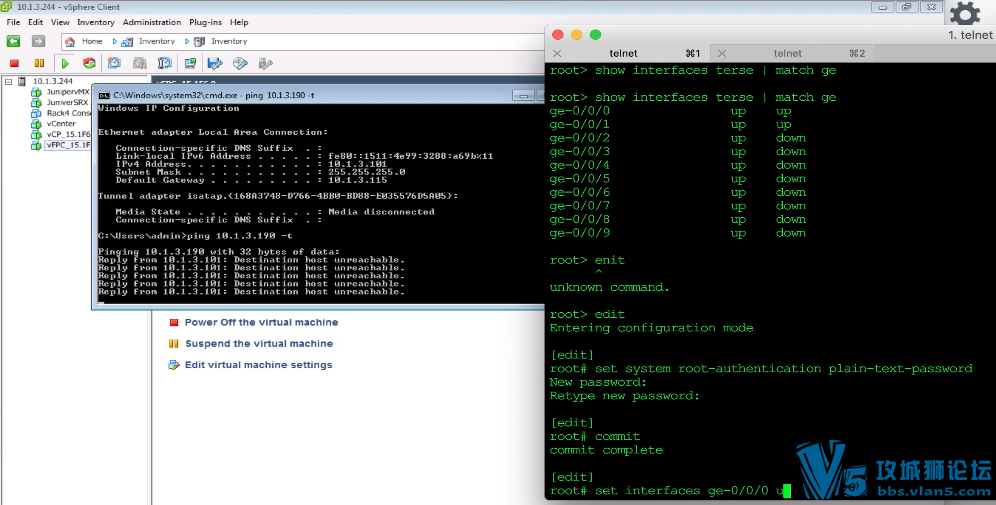Click Edit virtual machine settings link
The image size is (996, 505).
(259, 365)
